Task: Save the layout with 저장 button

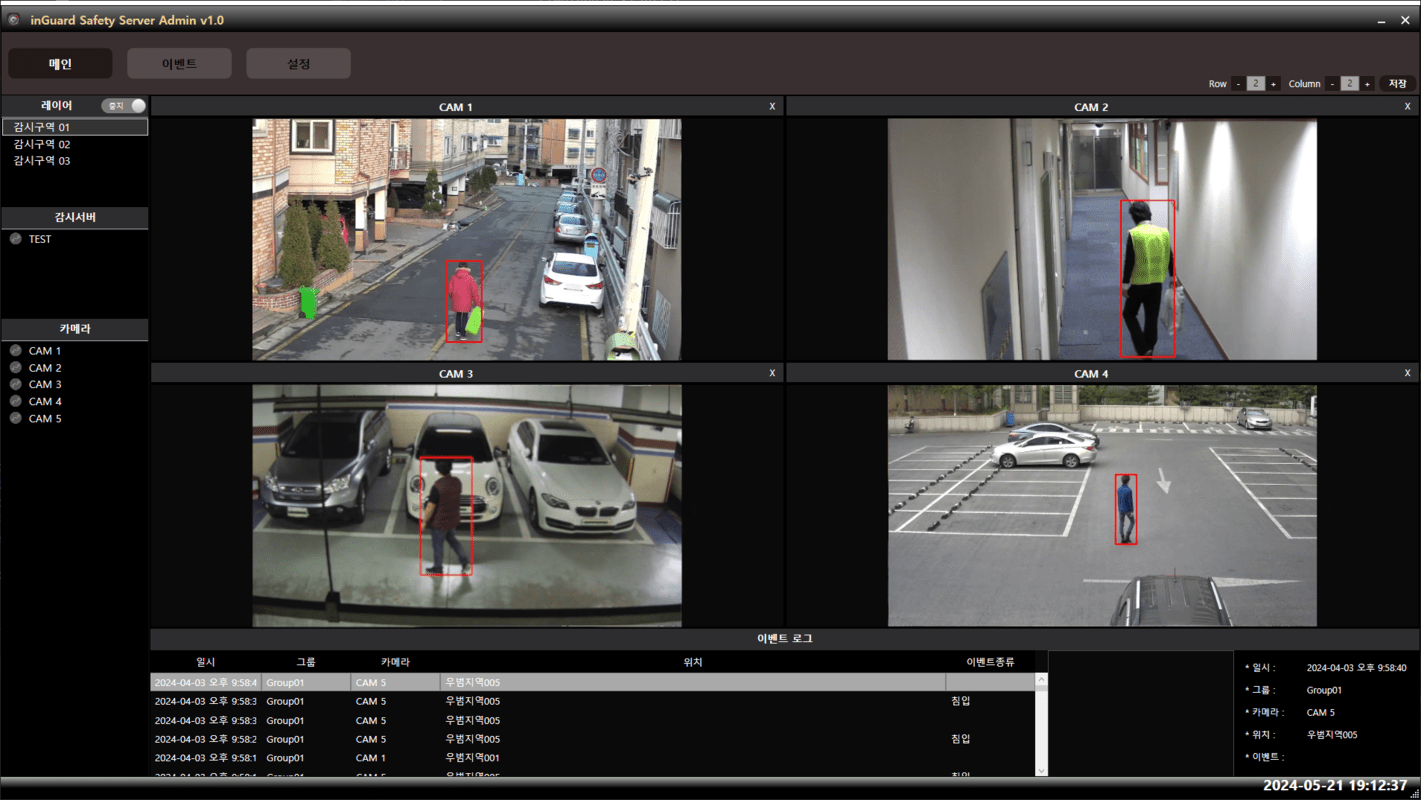Action: coord(1397,84)
